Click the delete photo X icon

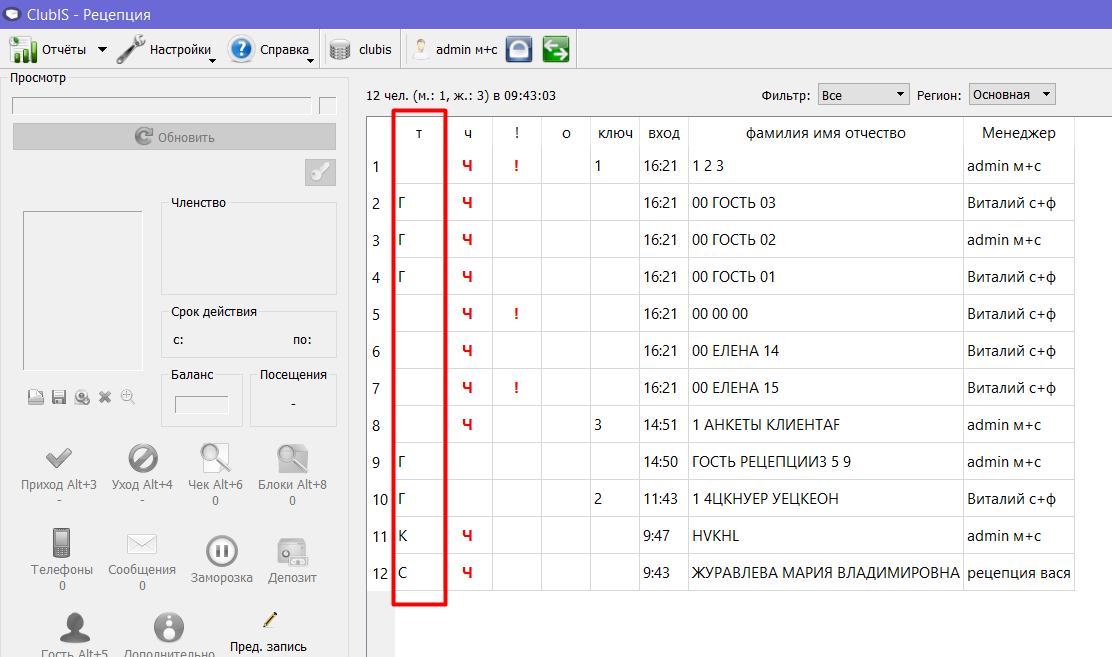pos(105,397)
